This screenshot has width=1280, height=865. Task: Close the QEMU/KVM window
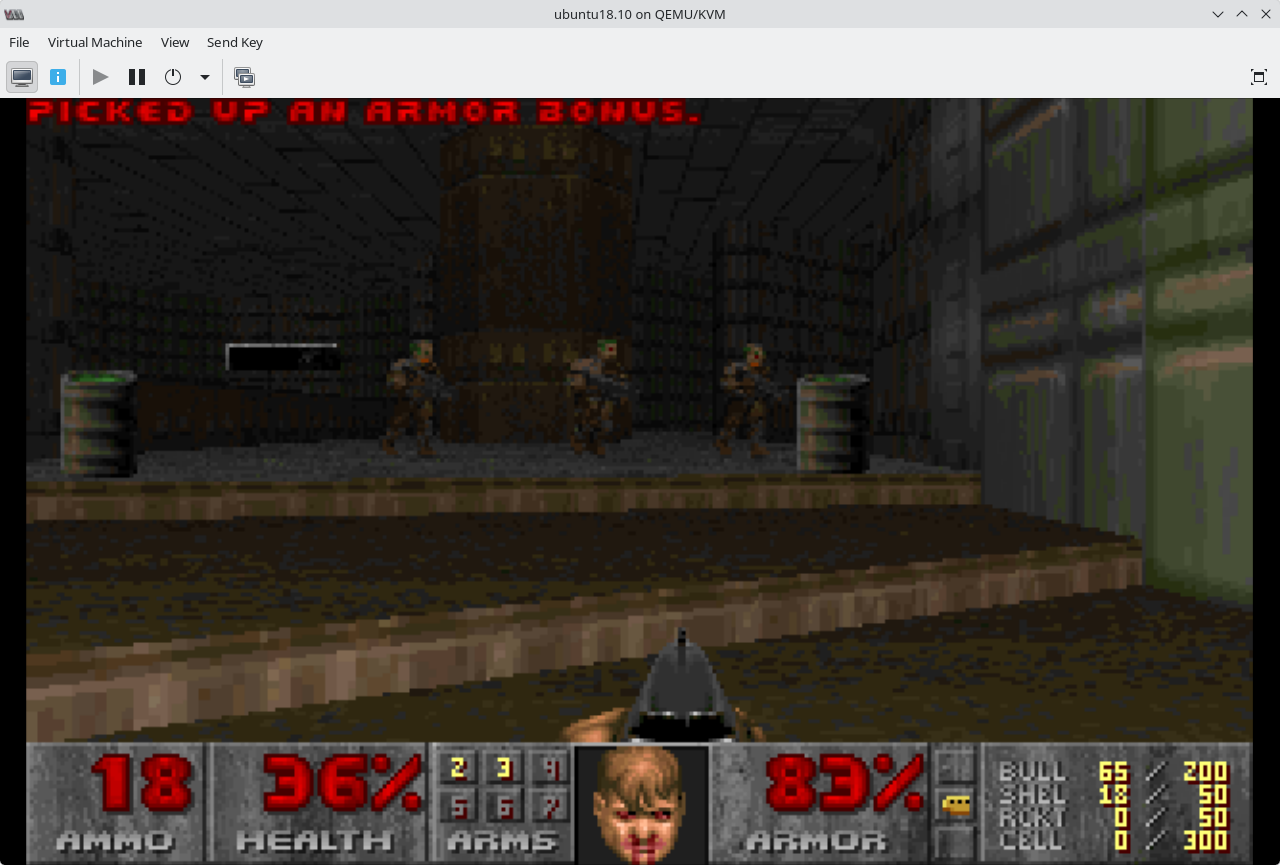[x=1266, y=14]
